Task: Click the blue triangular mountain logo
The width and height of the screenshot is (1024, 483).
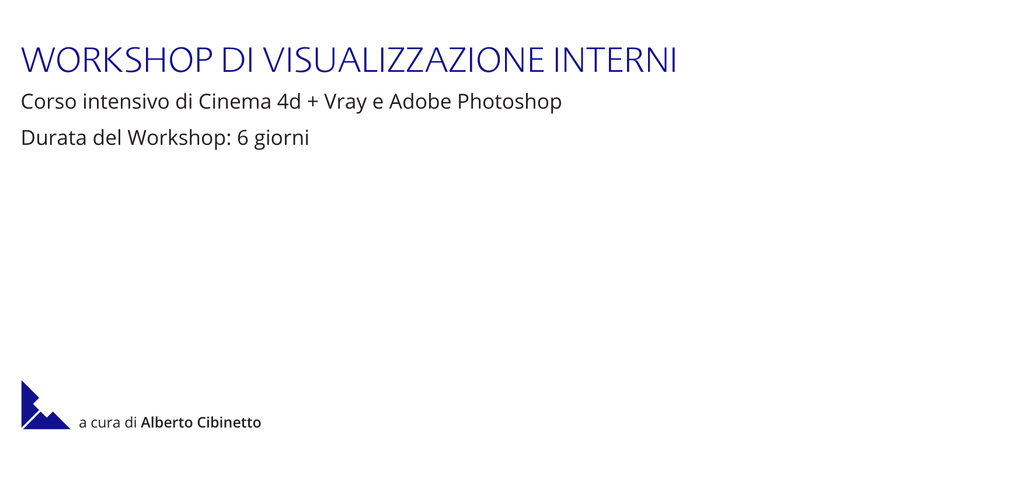Action: click(x=45, y=405)
